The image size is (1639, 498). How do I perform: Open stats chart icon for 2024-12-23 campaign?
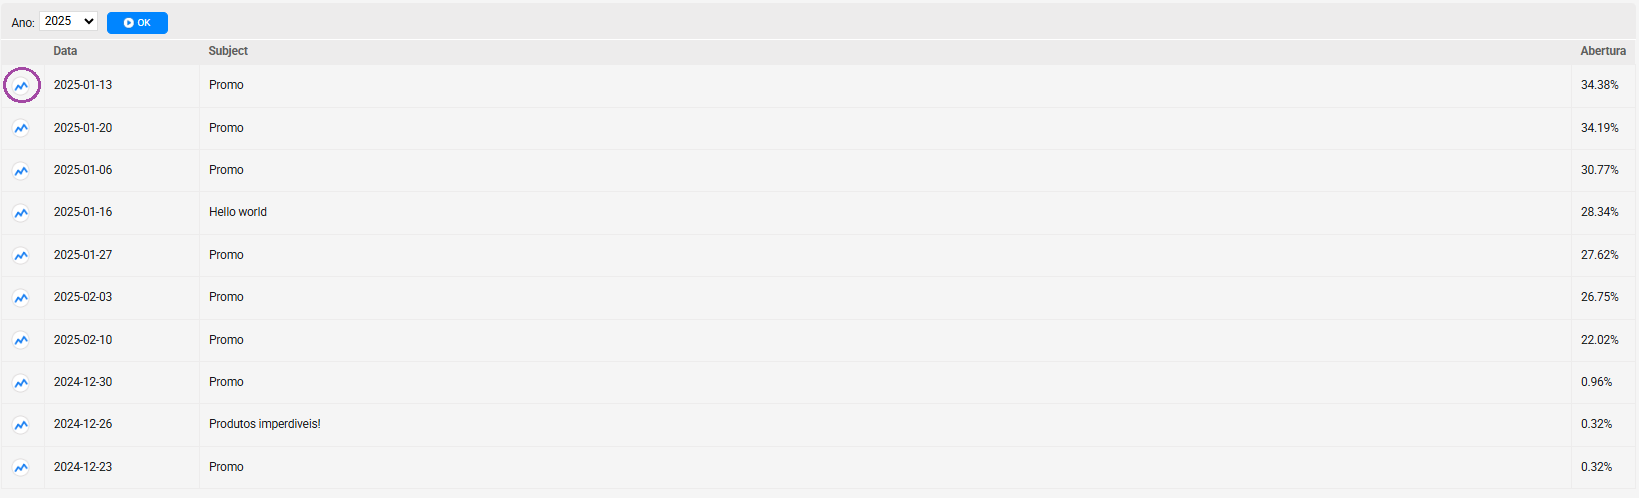(21, 468)
